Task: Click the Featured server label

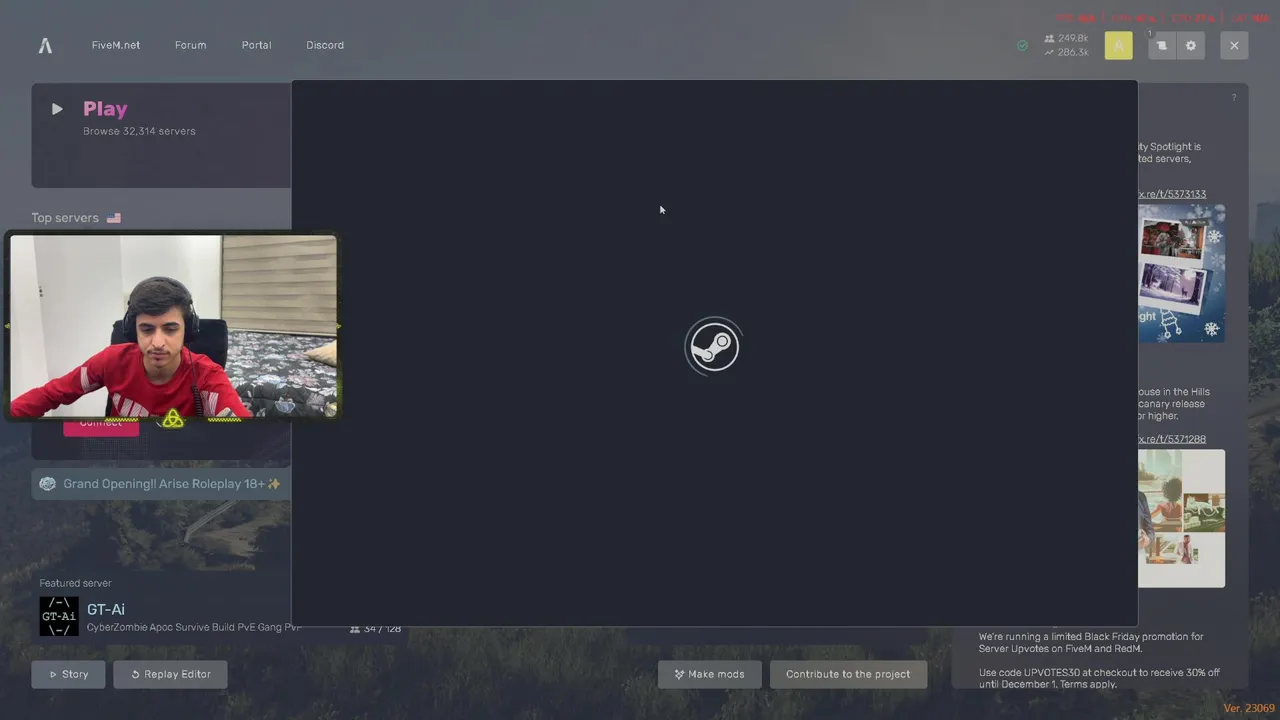Action: tap(75, 583)
